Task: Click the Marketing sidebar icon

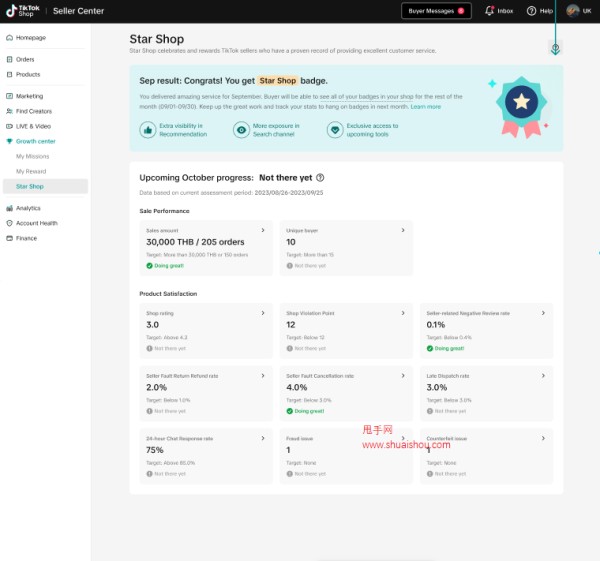Action: (x=10, y=96)
